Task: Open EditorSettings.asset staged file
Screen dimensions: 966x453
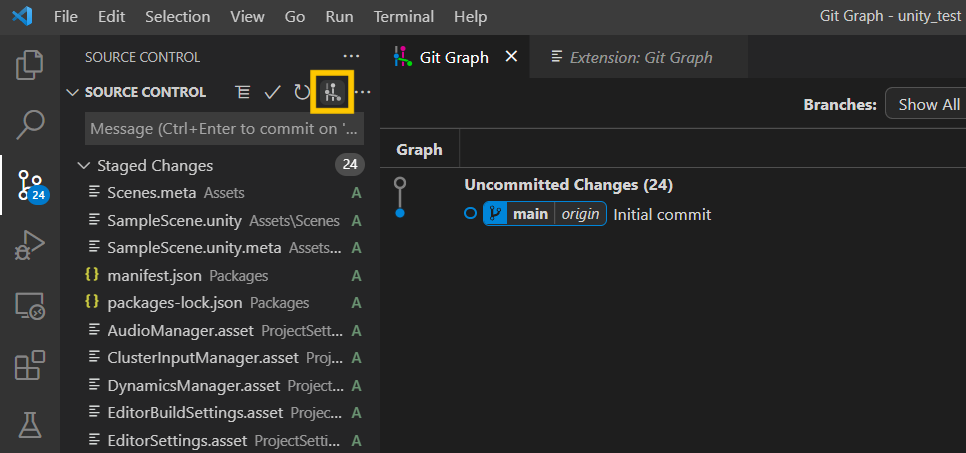Action: click(x=220, y=440)
